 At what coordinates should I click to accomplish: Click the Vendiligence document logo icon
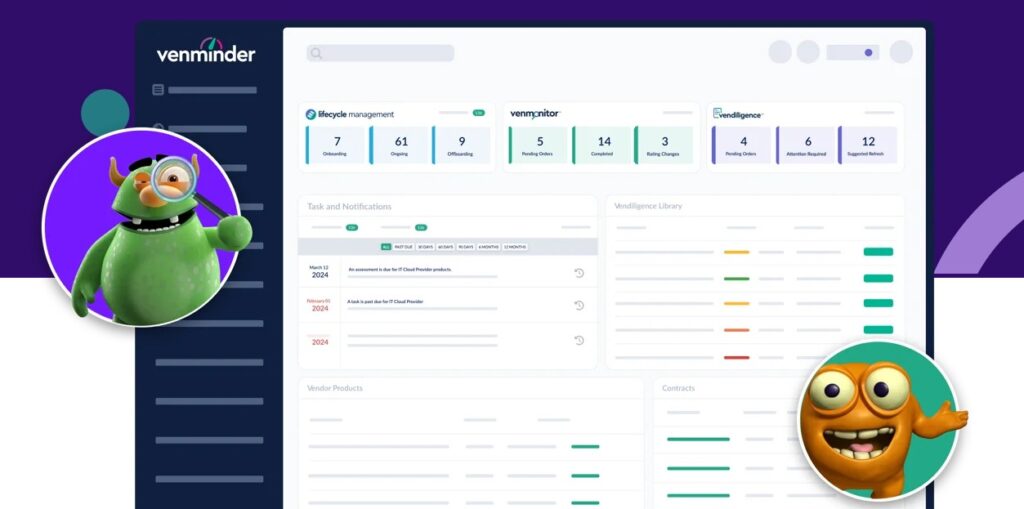point(717,114)
